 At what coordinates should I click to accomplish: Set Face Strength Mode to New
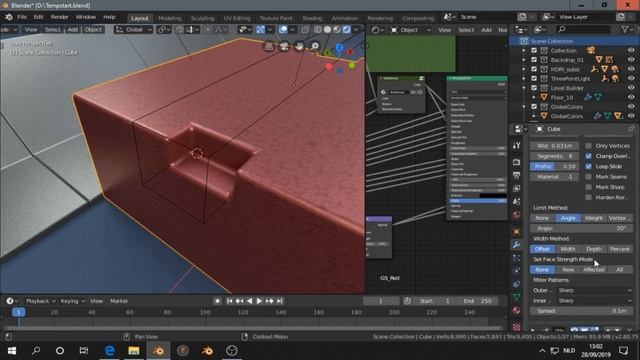(x=568, y=269)
